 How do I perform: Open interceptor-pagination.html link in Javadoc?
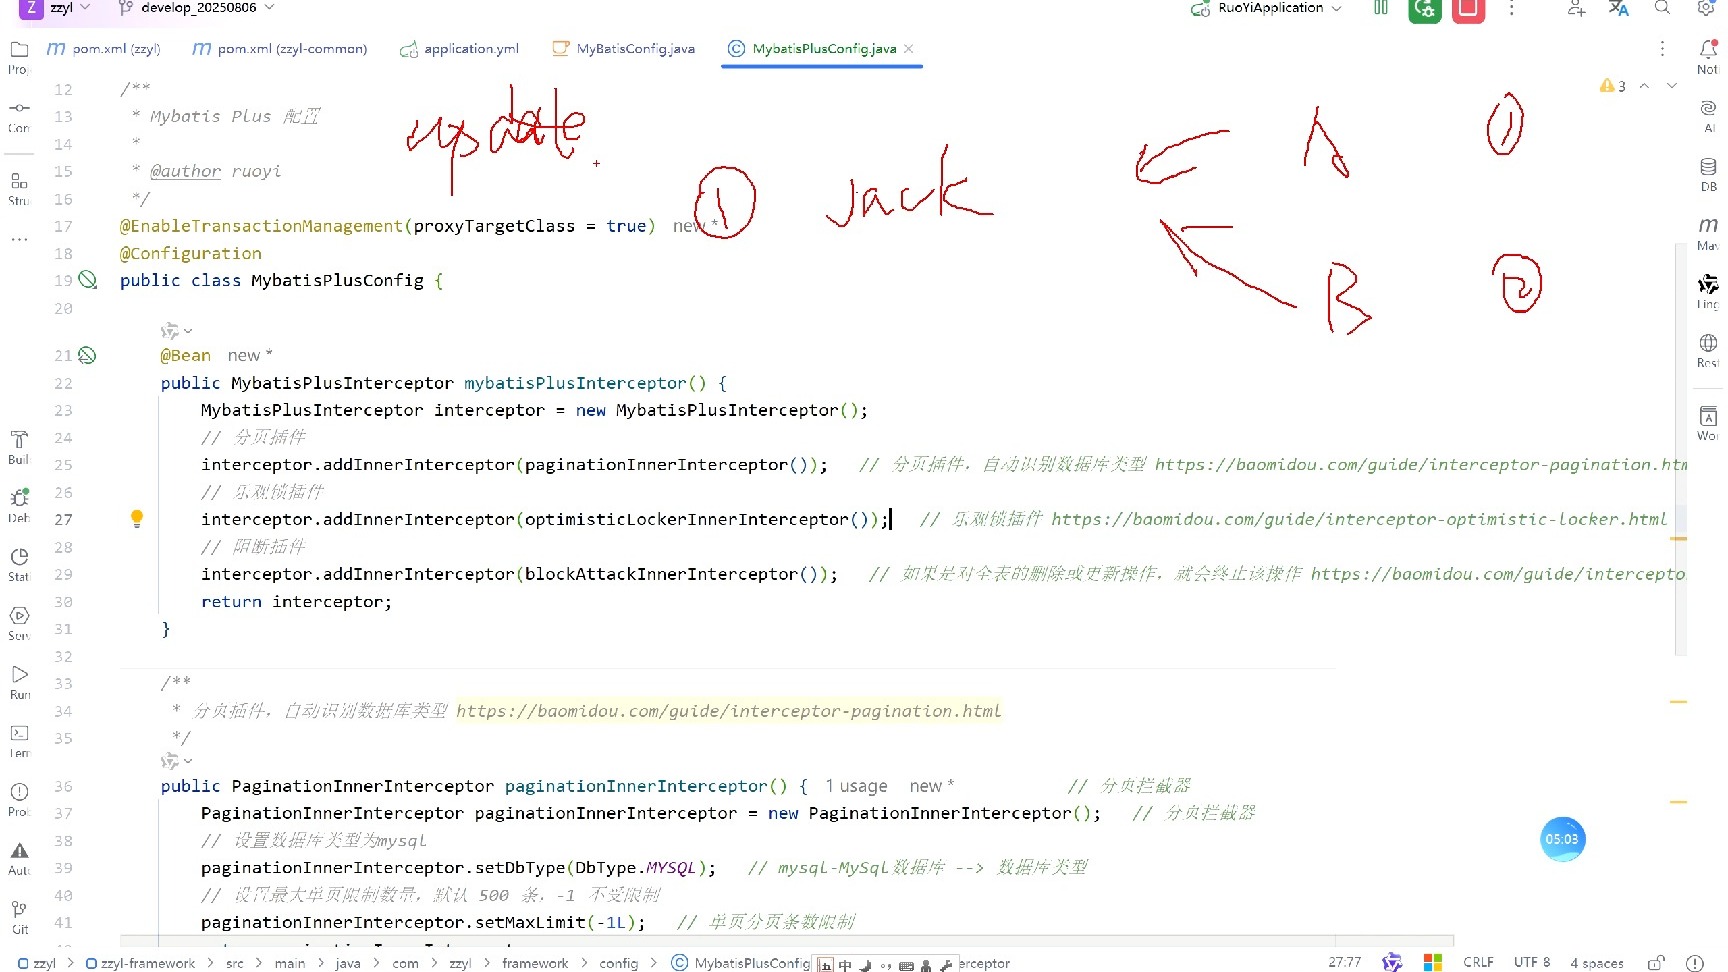point(729,711)
